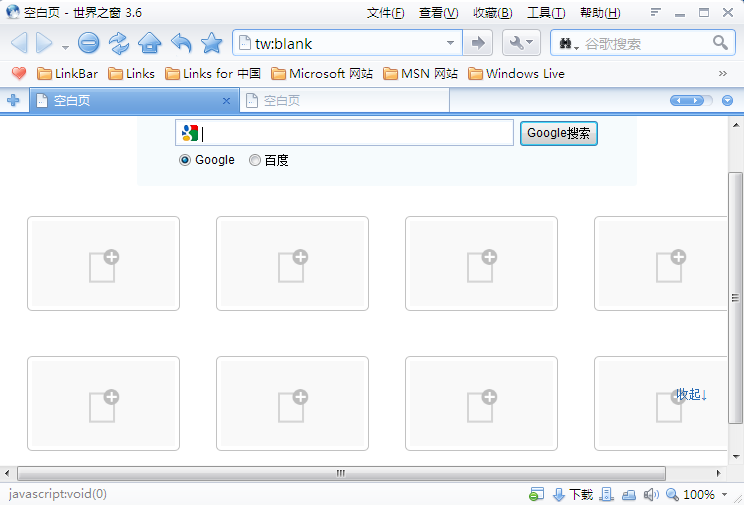Refresh the page with the reload icon
This screenshot has width=744, height=505.
tap(119, 43)
